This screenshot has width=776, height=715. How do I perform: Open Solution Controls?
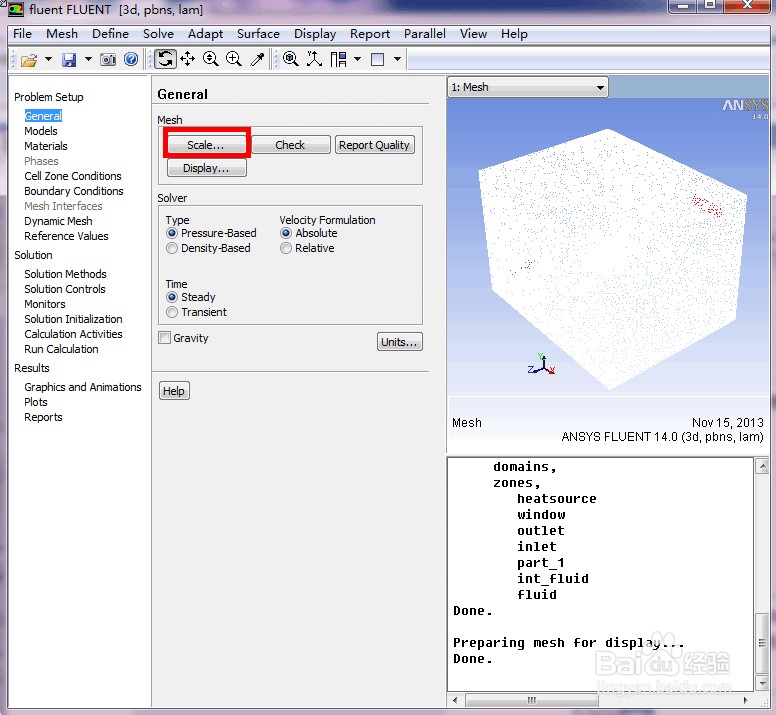[65, 289]
